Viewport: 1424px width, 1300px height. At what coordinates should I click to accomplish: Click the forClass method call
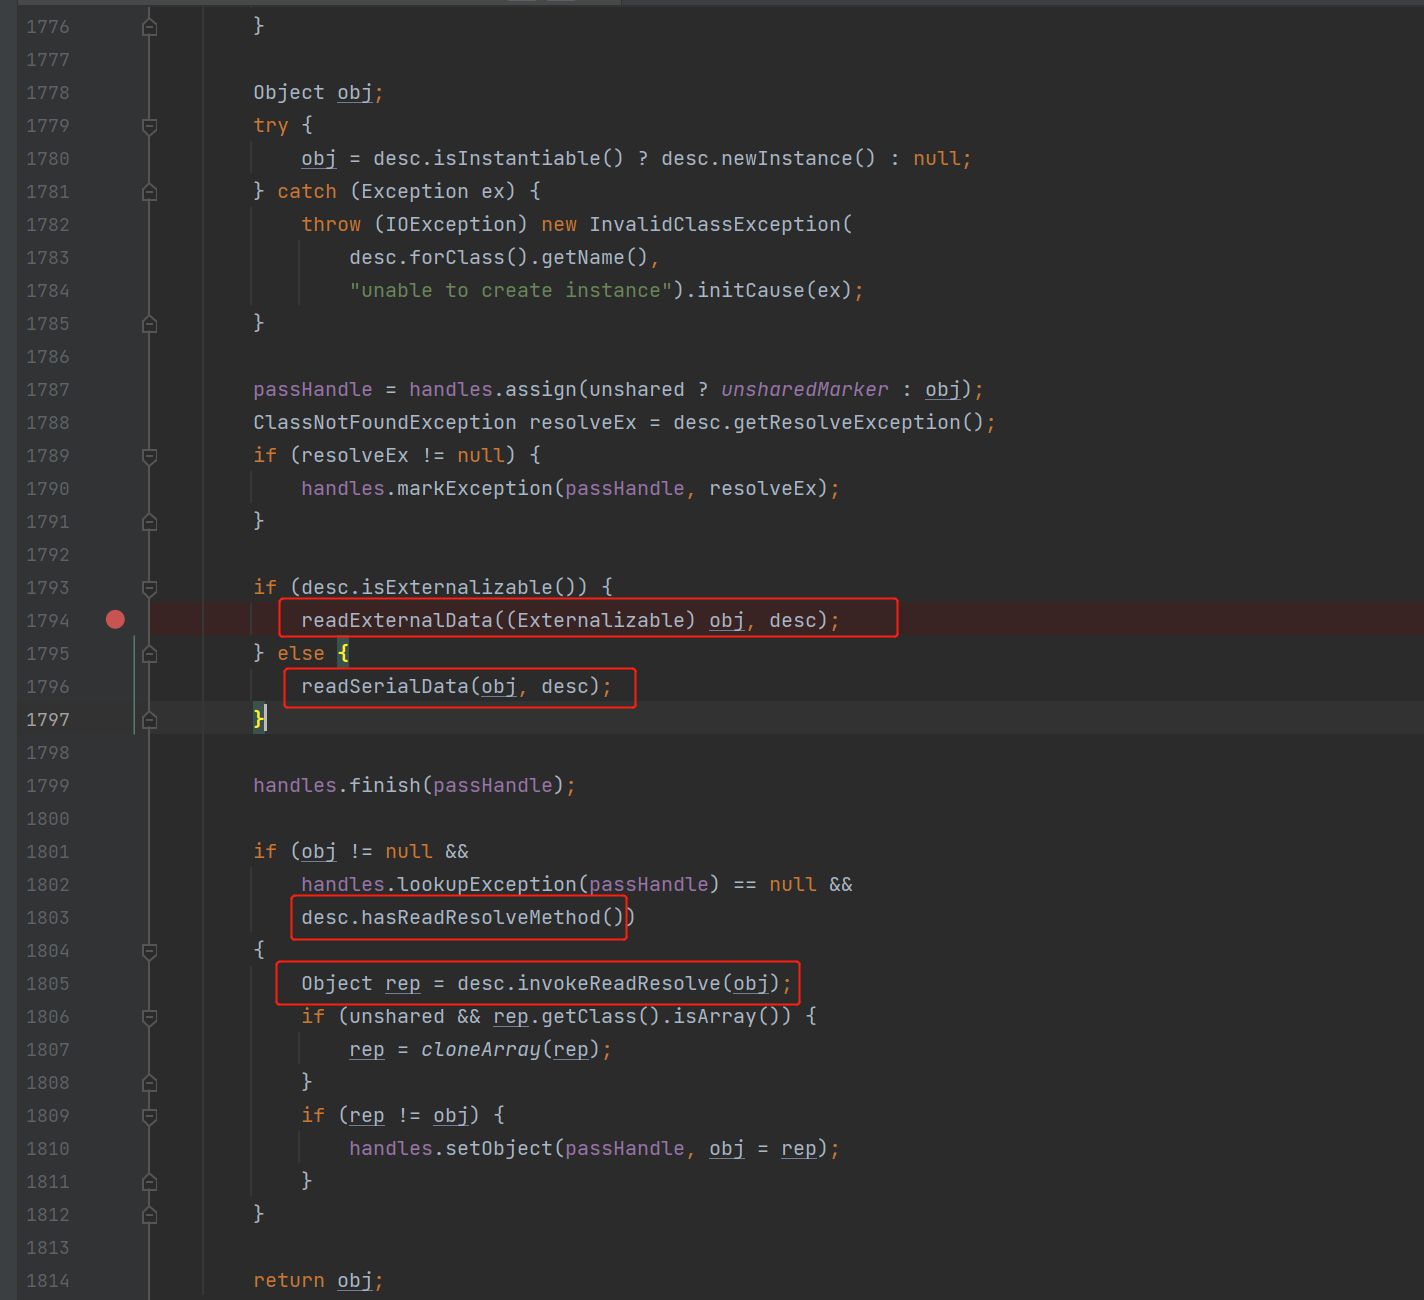pos(457,257)
